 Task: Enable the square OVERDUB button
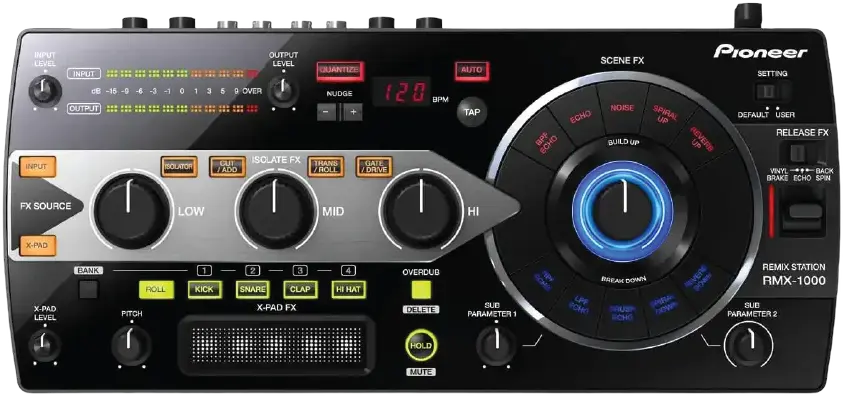(x=421, y=290)
